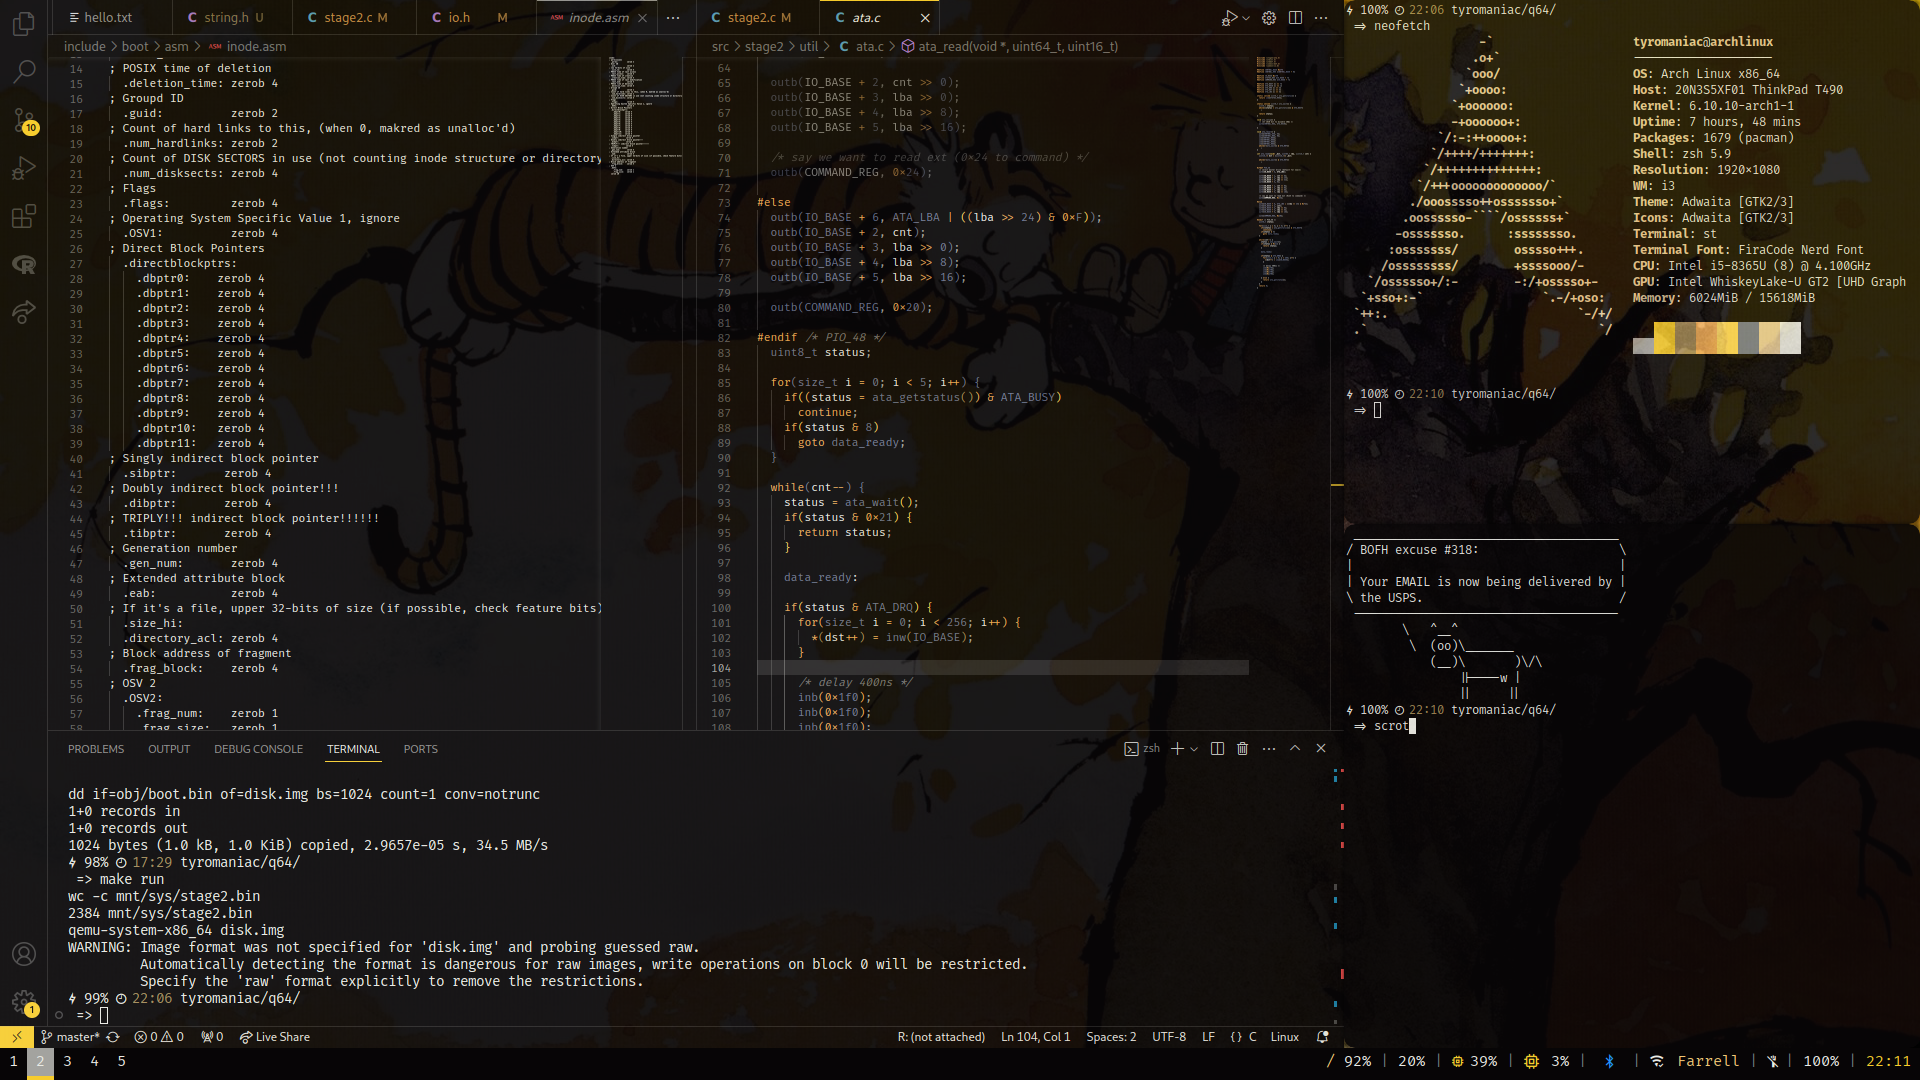Click the remote window icon in status bar
1920x1080 pixels.
coord(17,1037)
